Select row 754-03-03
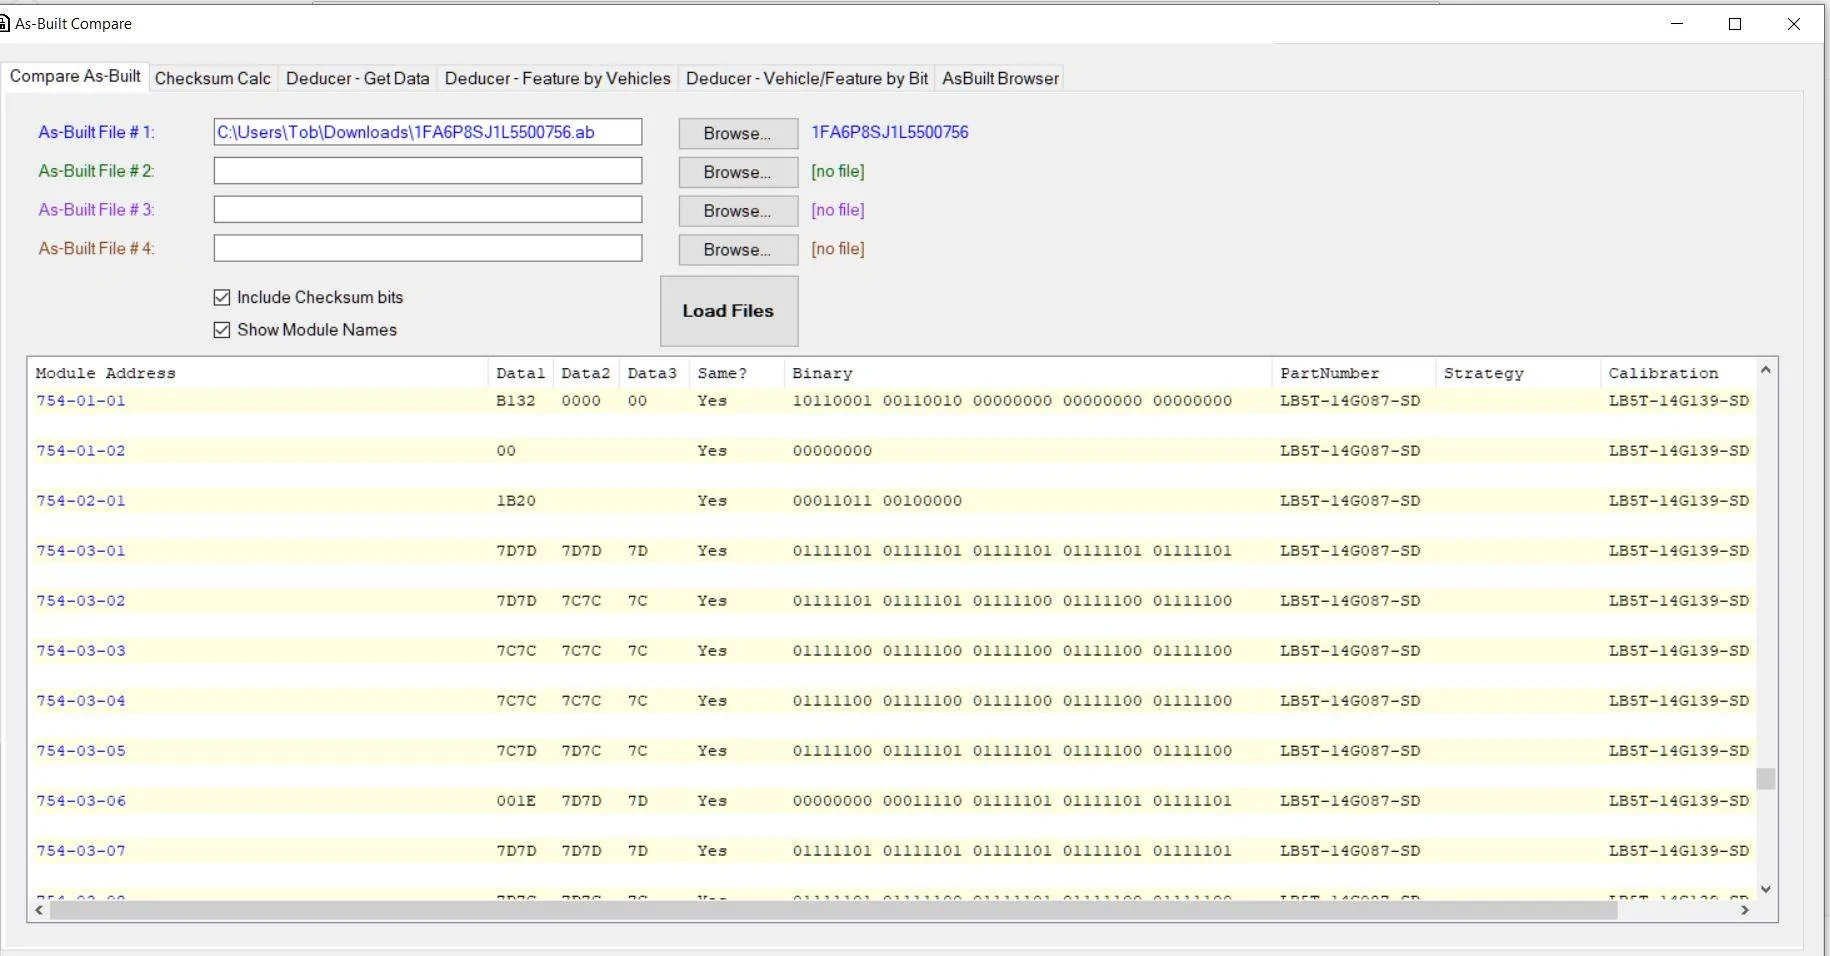The image size is (1830, 956). [x=893, y=651]
